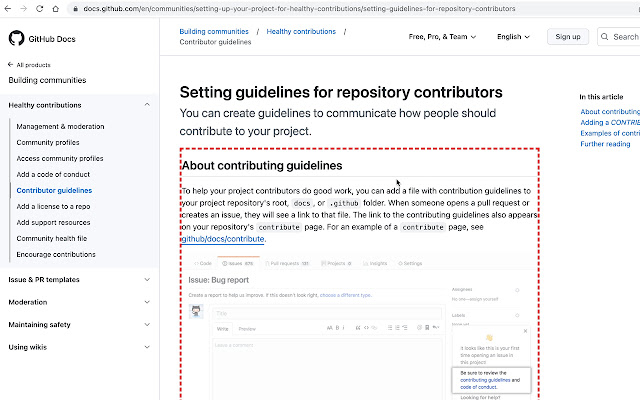Open Community profiles sidebar item
The image size is (640, 400).
[48, 142]
